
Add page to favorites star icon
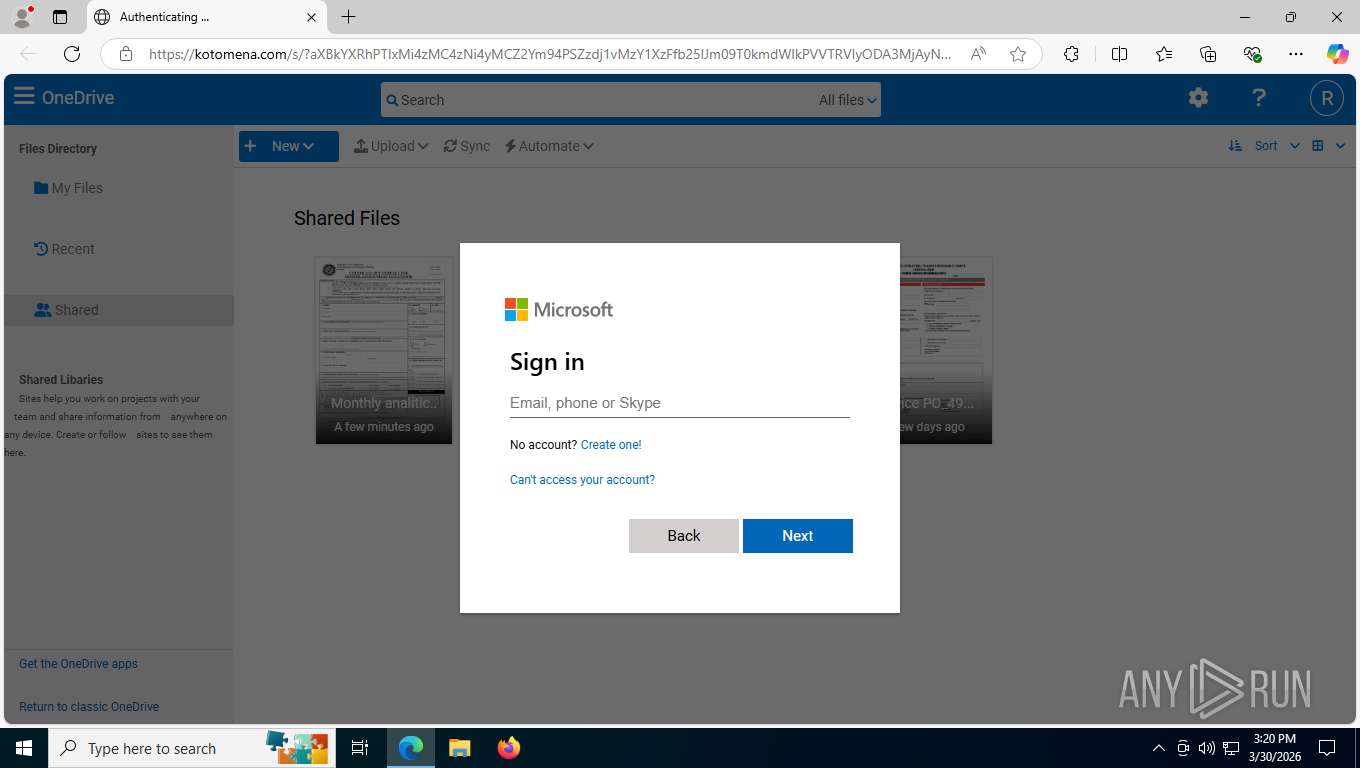[x=1018, y=54]
